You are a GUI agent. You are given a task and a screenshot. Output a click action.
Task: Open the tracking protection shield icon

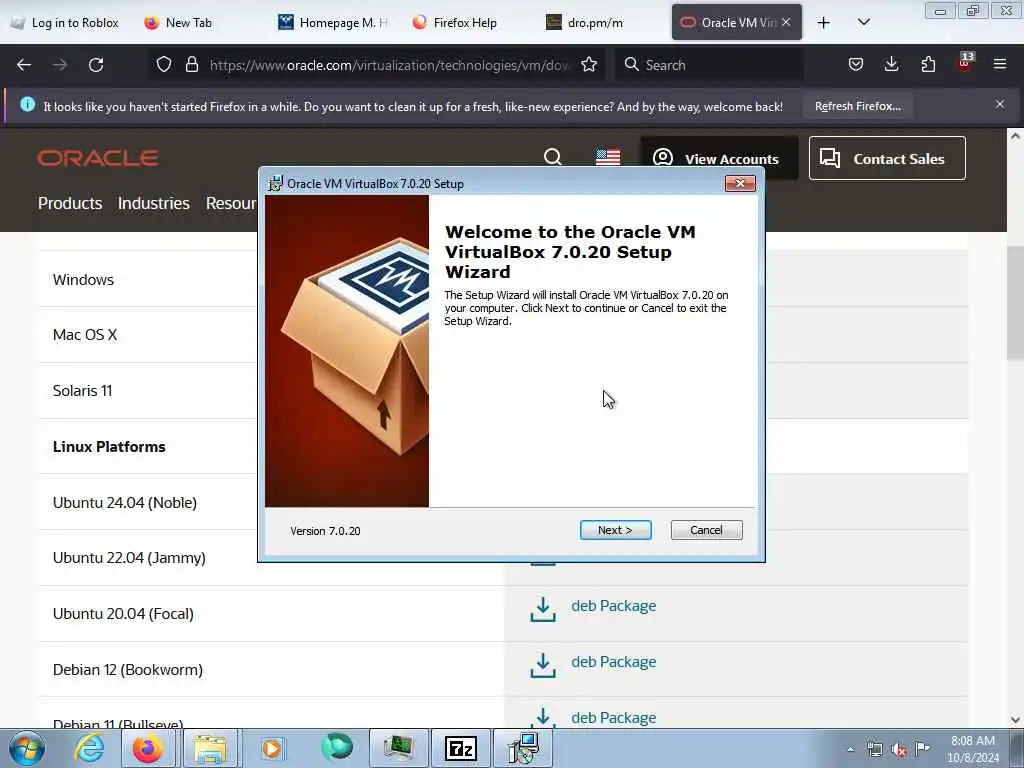pyautogui.click(x=164, y=64)
